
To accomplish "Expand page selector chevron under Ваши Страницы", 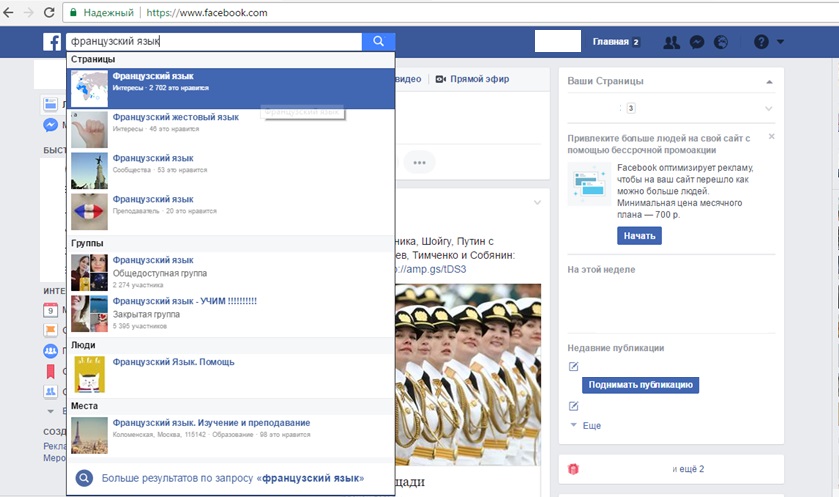I will coord(768,109).
